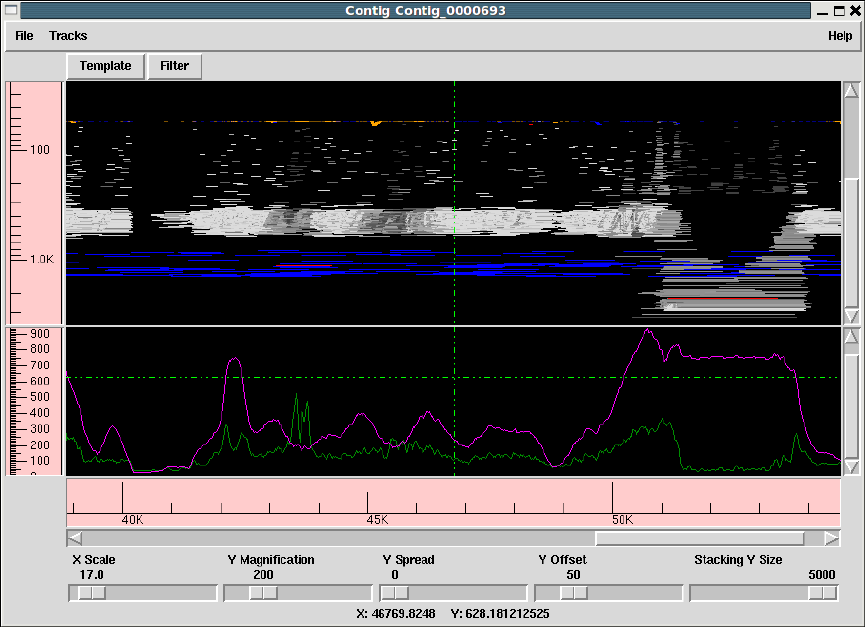Click up arrow of template display scrollbar
Screen dimensions: 865x627
point(851,90)
